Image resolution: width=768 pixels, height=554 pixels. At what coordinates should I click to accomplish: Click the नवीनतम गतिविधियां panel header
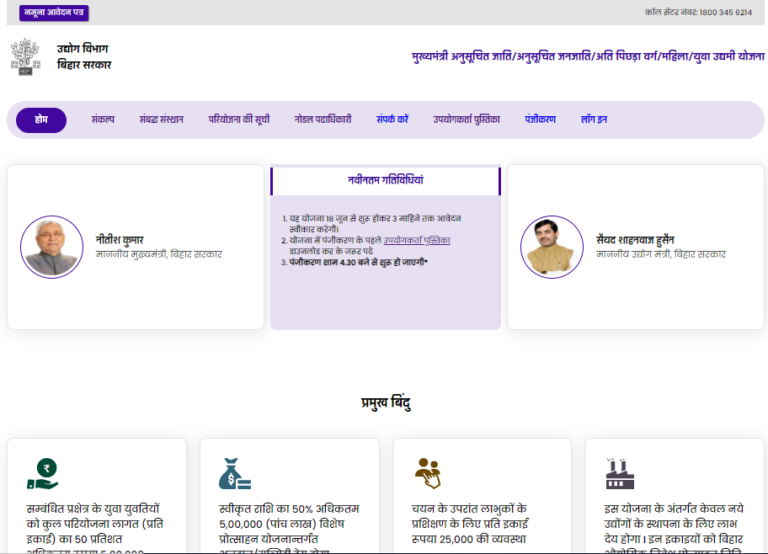(385, 181)
